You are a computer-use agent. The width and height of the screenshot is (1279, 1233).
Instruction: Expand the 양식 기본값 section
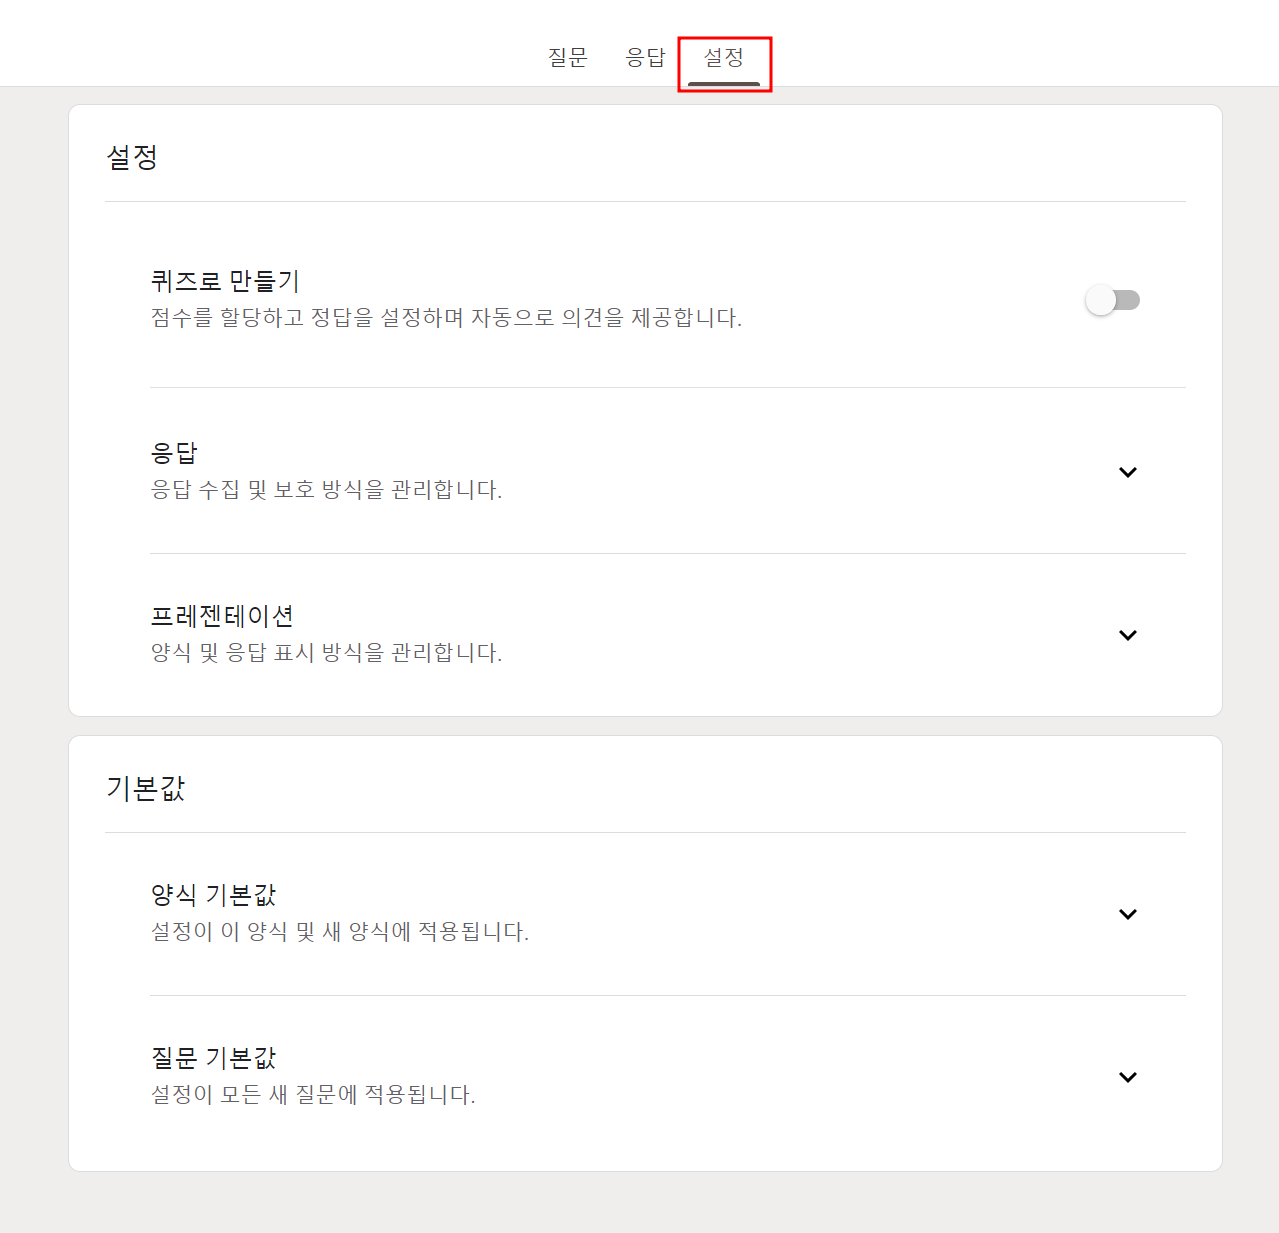1128,914
